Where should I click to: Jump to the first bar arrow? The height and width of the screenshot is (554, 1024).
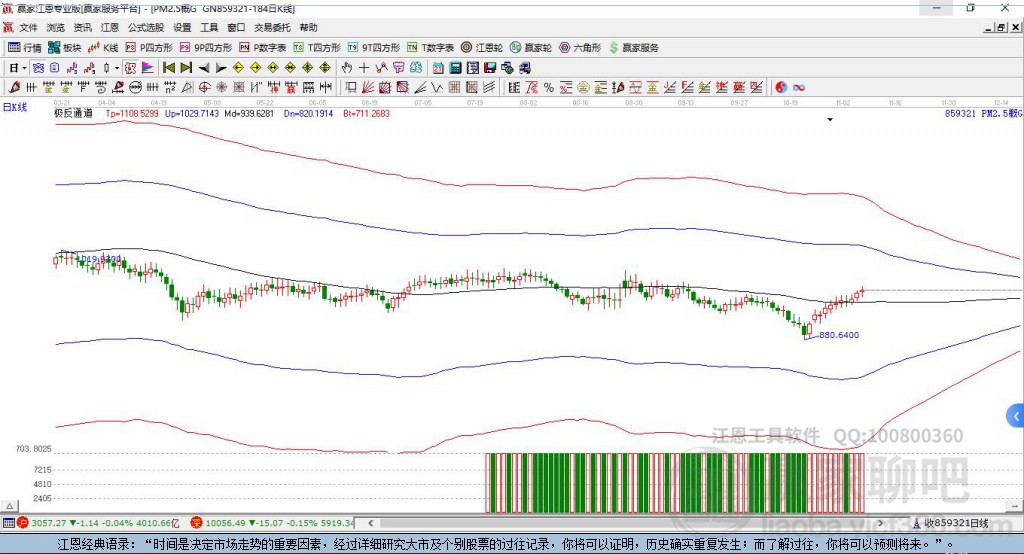coord(169,68)
